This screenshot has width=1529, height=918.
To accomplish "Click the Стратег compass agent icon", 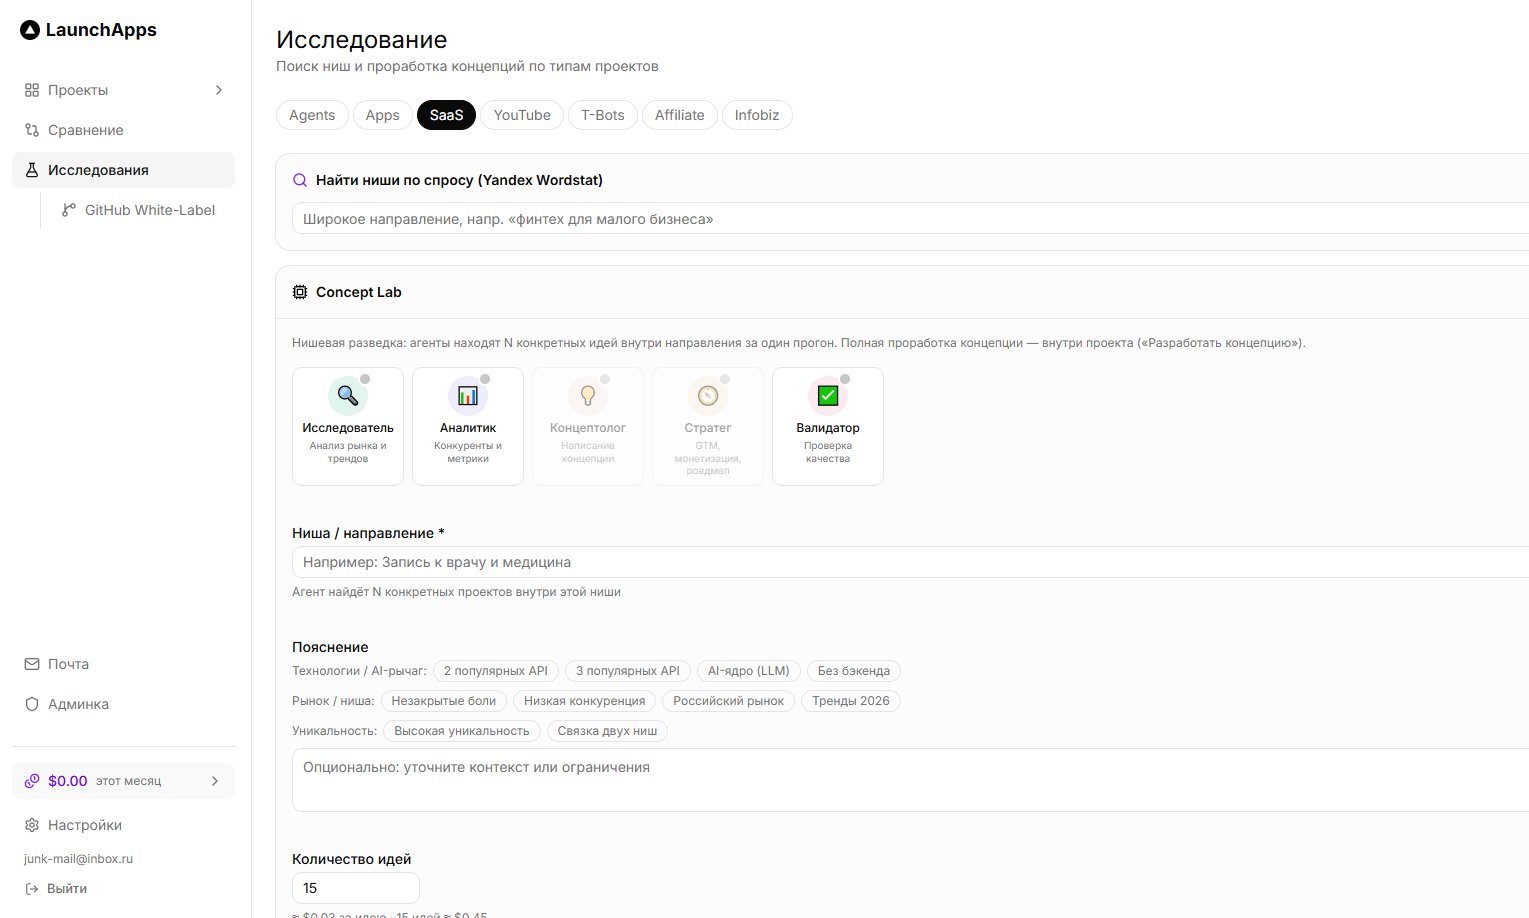I will [x=708, y=396].
